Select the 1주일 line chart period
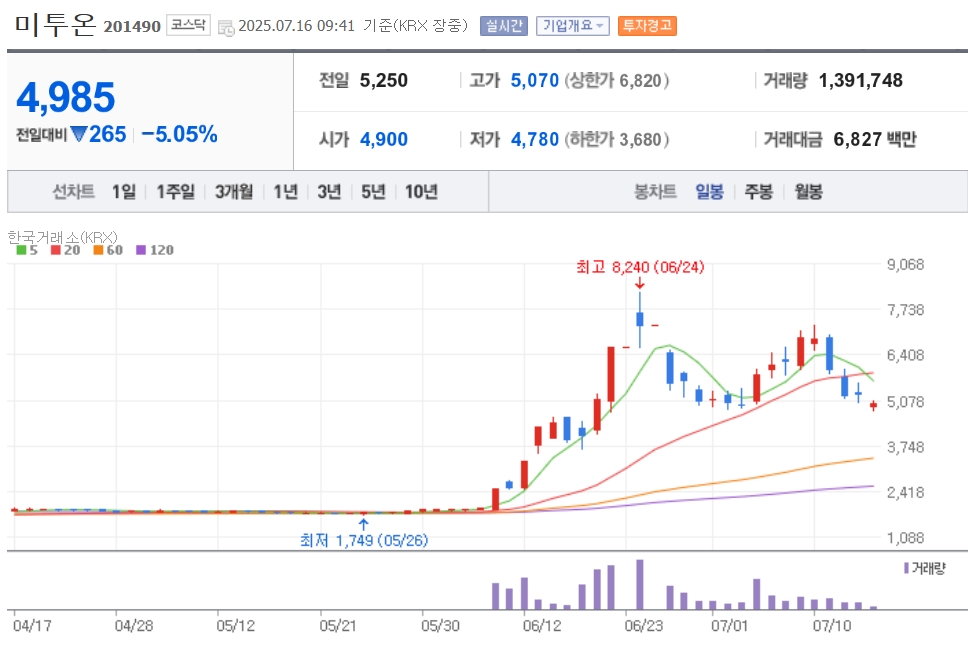Image resolution: width=968 pixels, height=665 pixels. pyautogui.click(x=175, y=192)
